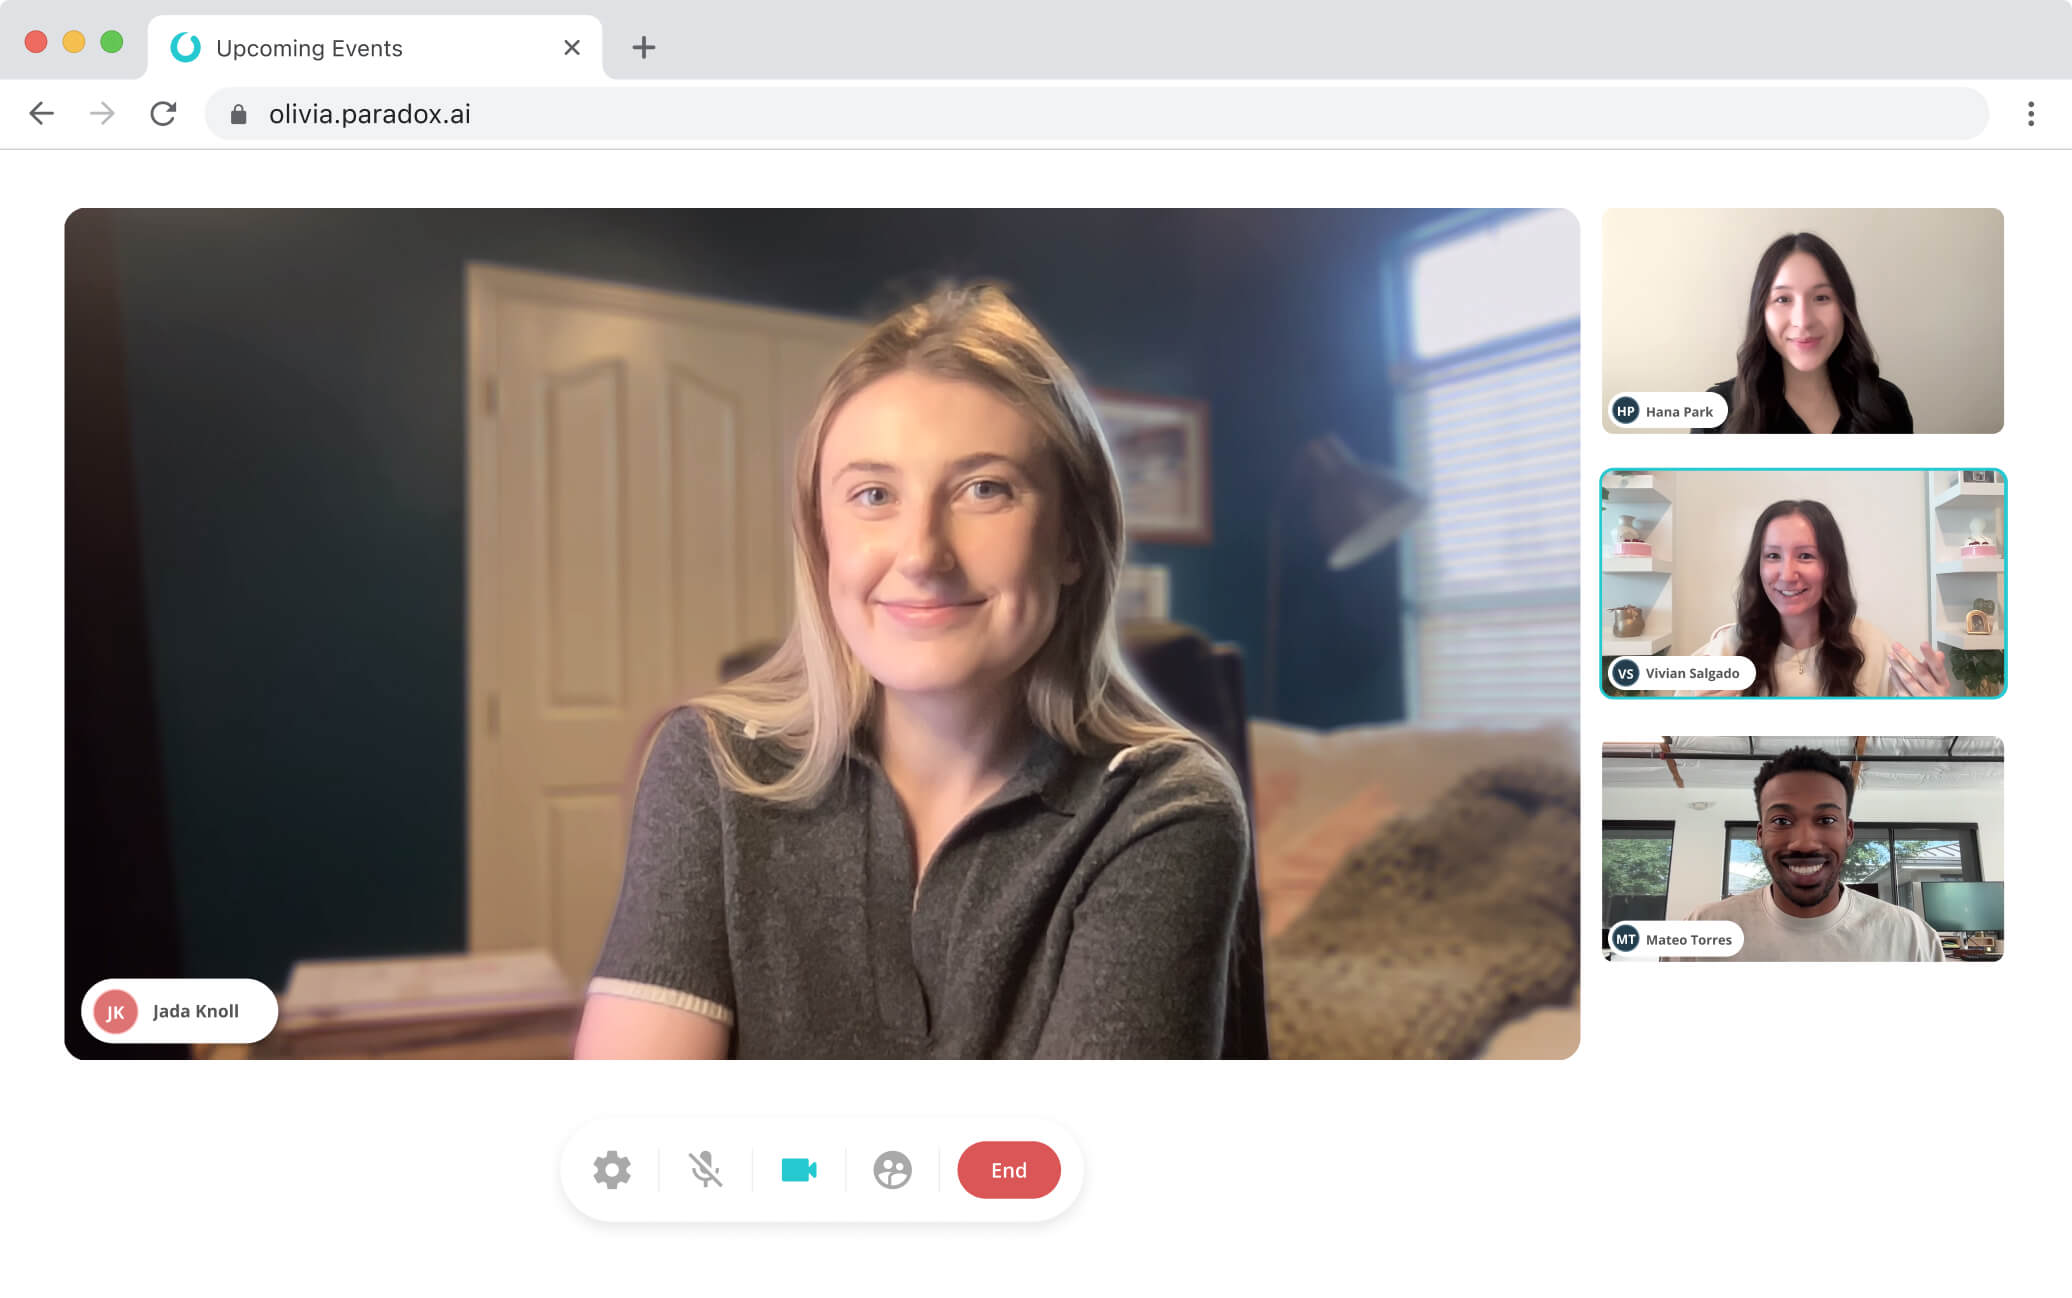Reload the current page
Image resolution: width=2072 pixels, height=1298 pixels.
pos(163,113)
